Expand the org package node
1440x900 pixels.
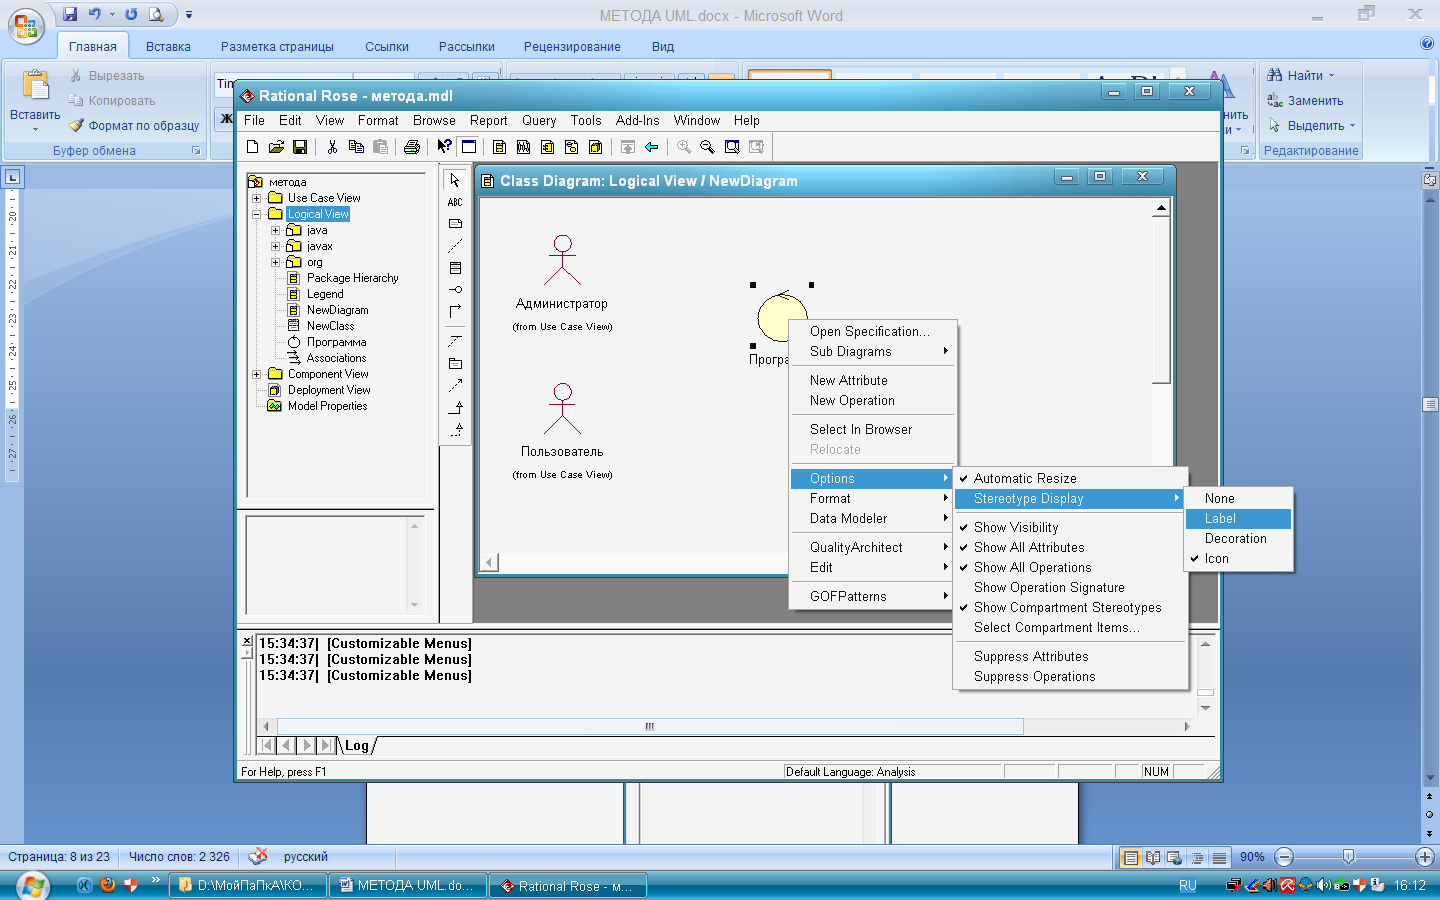276,262
